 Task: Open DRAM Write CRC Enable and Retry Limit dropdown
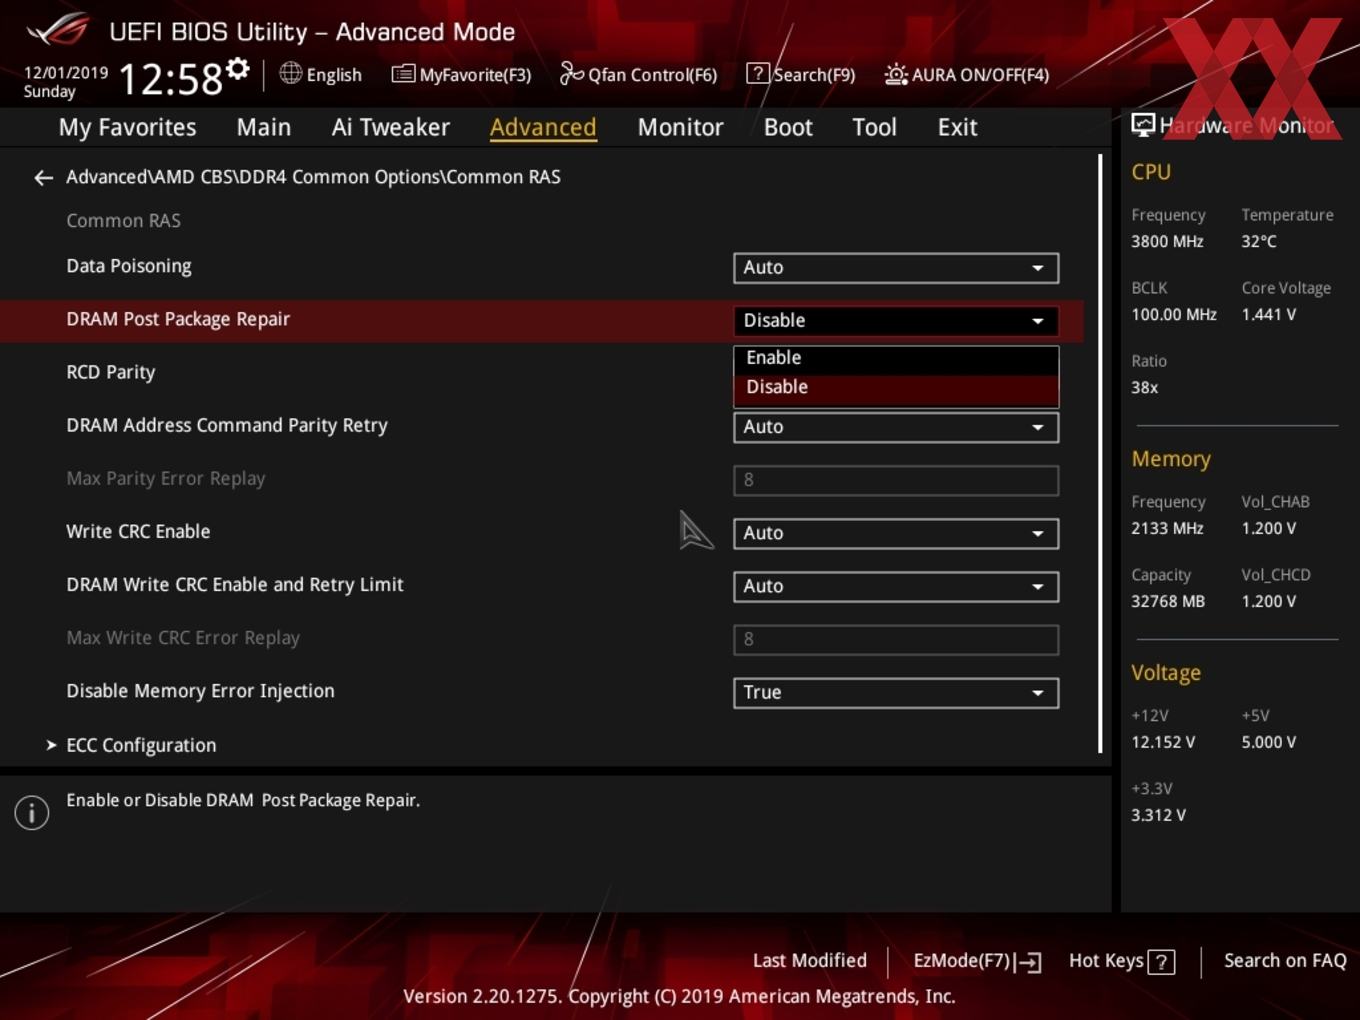pyautogui.click(x=896, y=586)
